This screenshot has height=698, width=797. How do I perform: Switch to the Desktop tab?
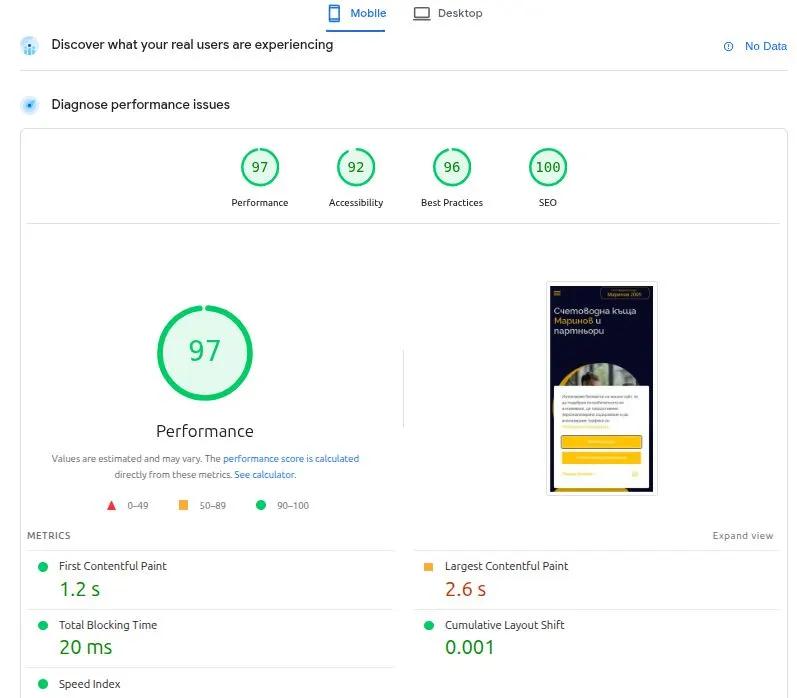tap(448, 14)
